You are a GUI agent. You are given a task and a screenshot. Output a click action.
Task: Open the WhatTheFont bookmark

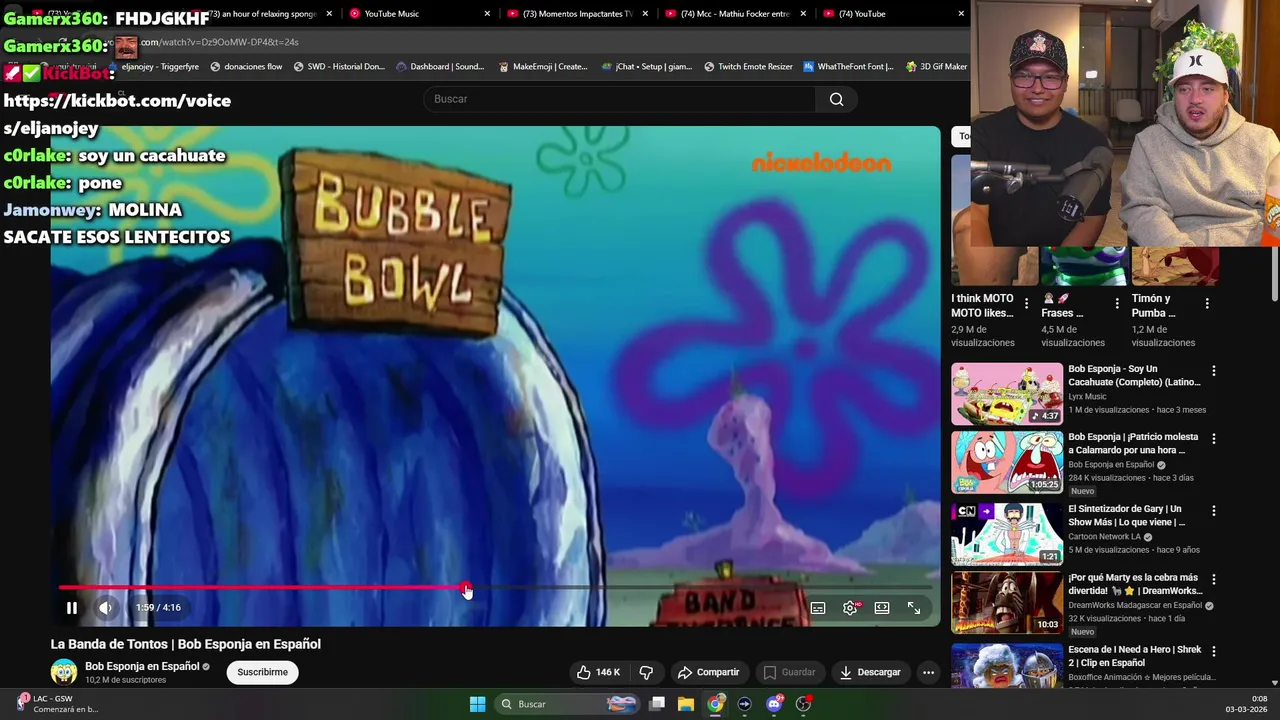tap(848, 67)
